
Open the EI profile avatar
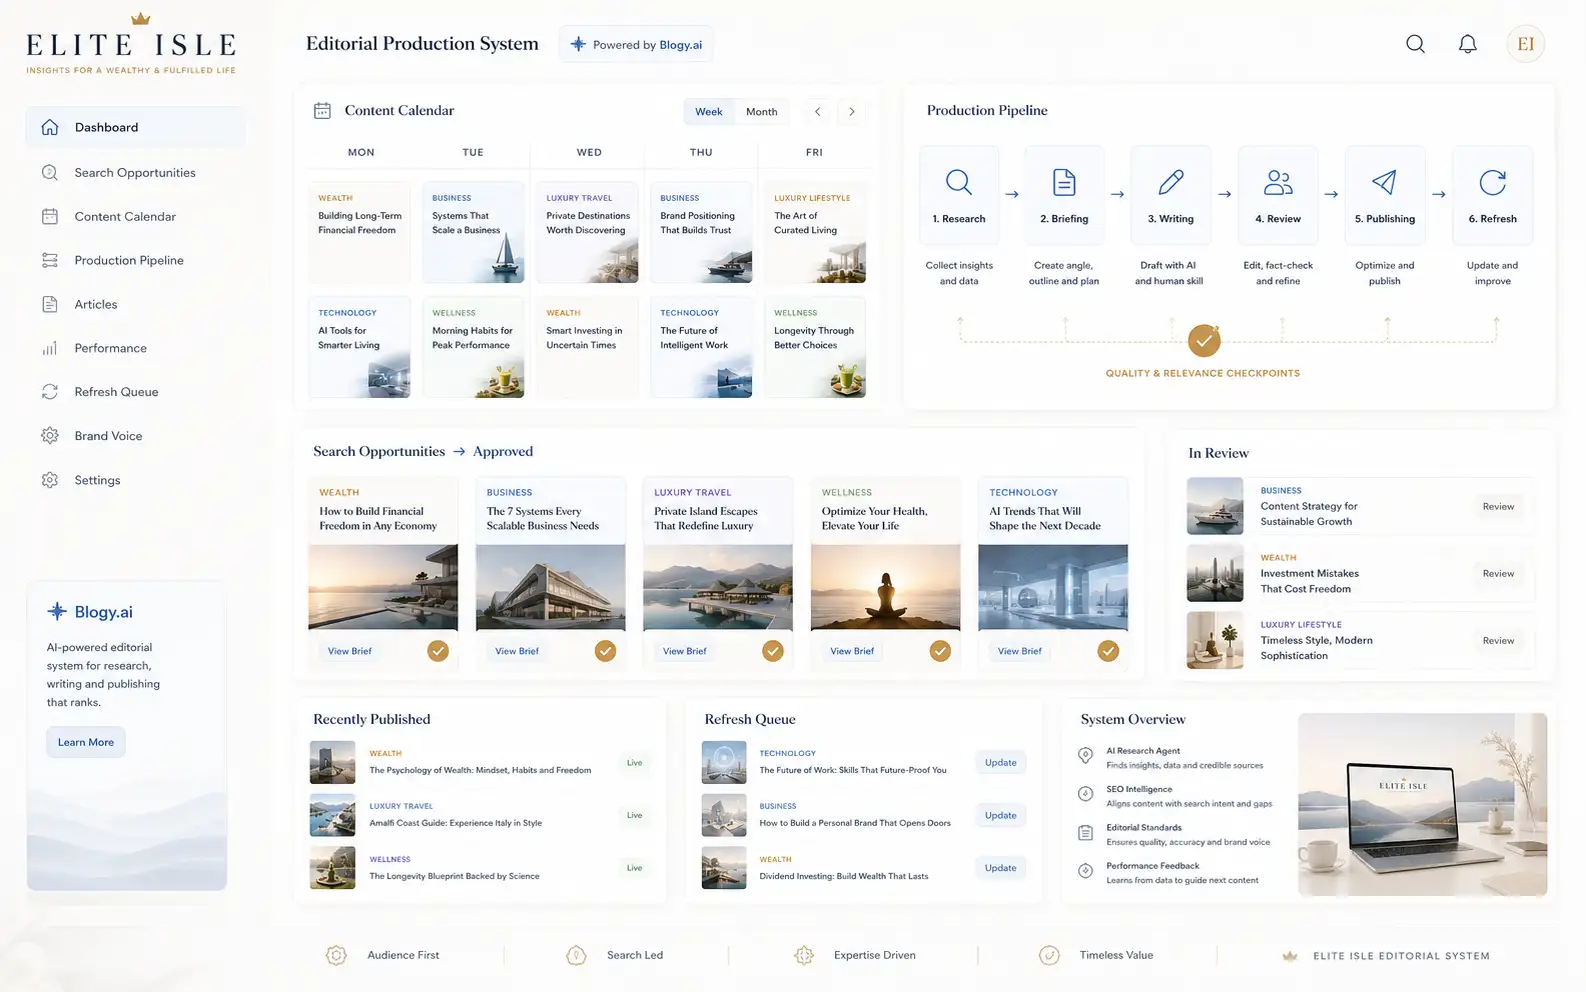coord(1525,44)
